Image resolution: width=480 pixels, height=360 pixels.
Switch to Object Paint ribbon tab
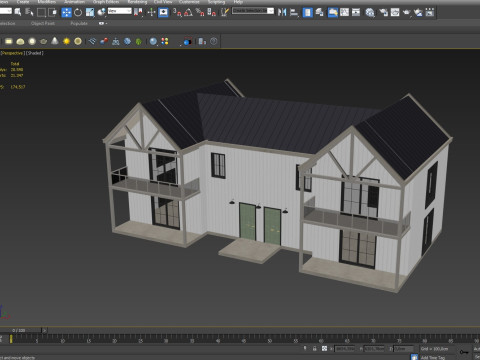point(43,23)
